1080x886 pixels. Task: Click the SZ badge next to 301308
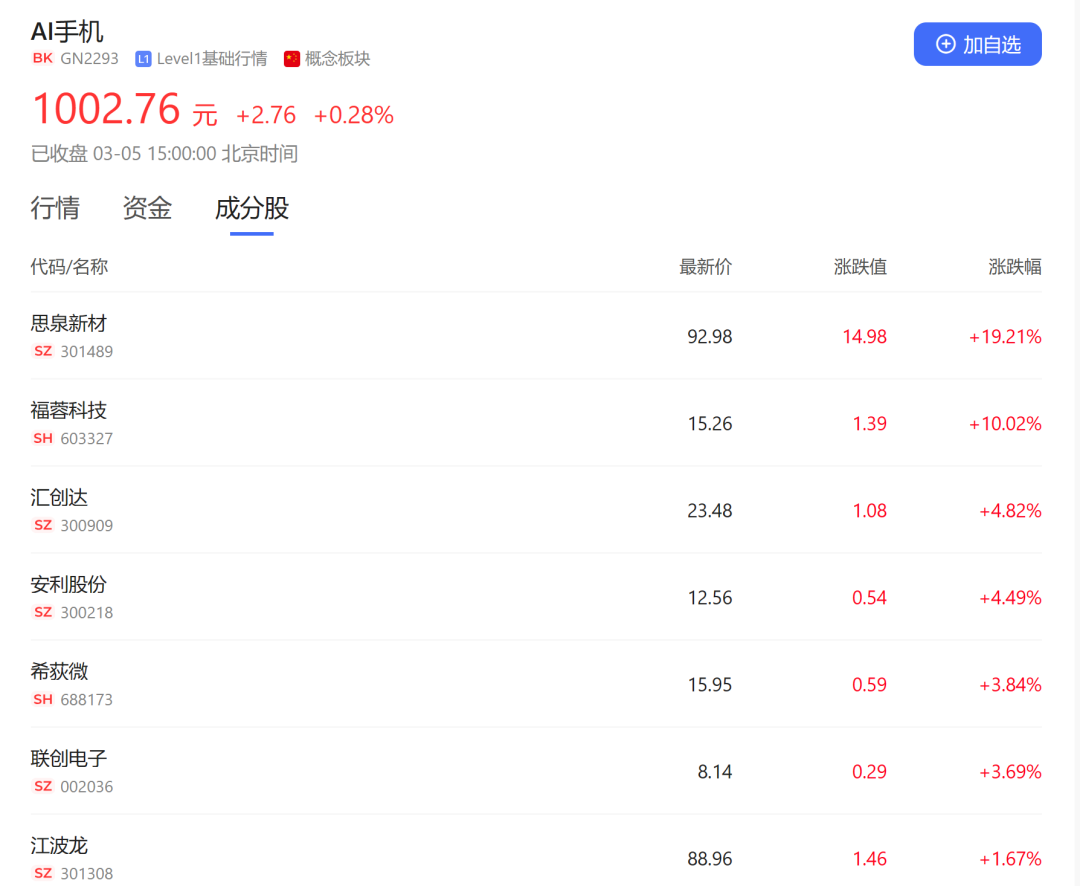click(43, 874)
